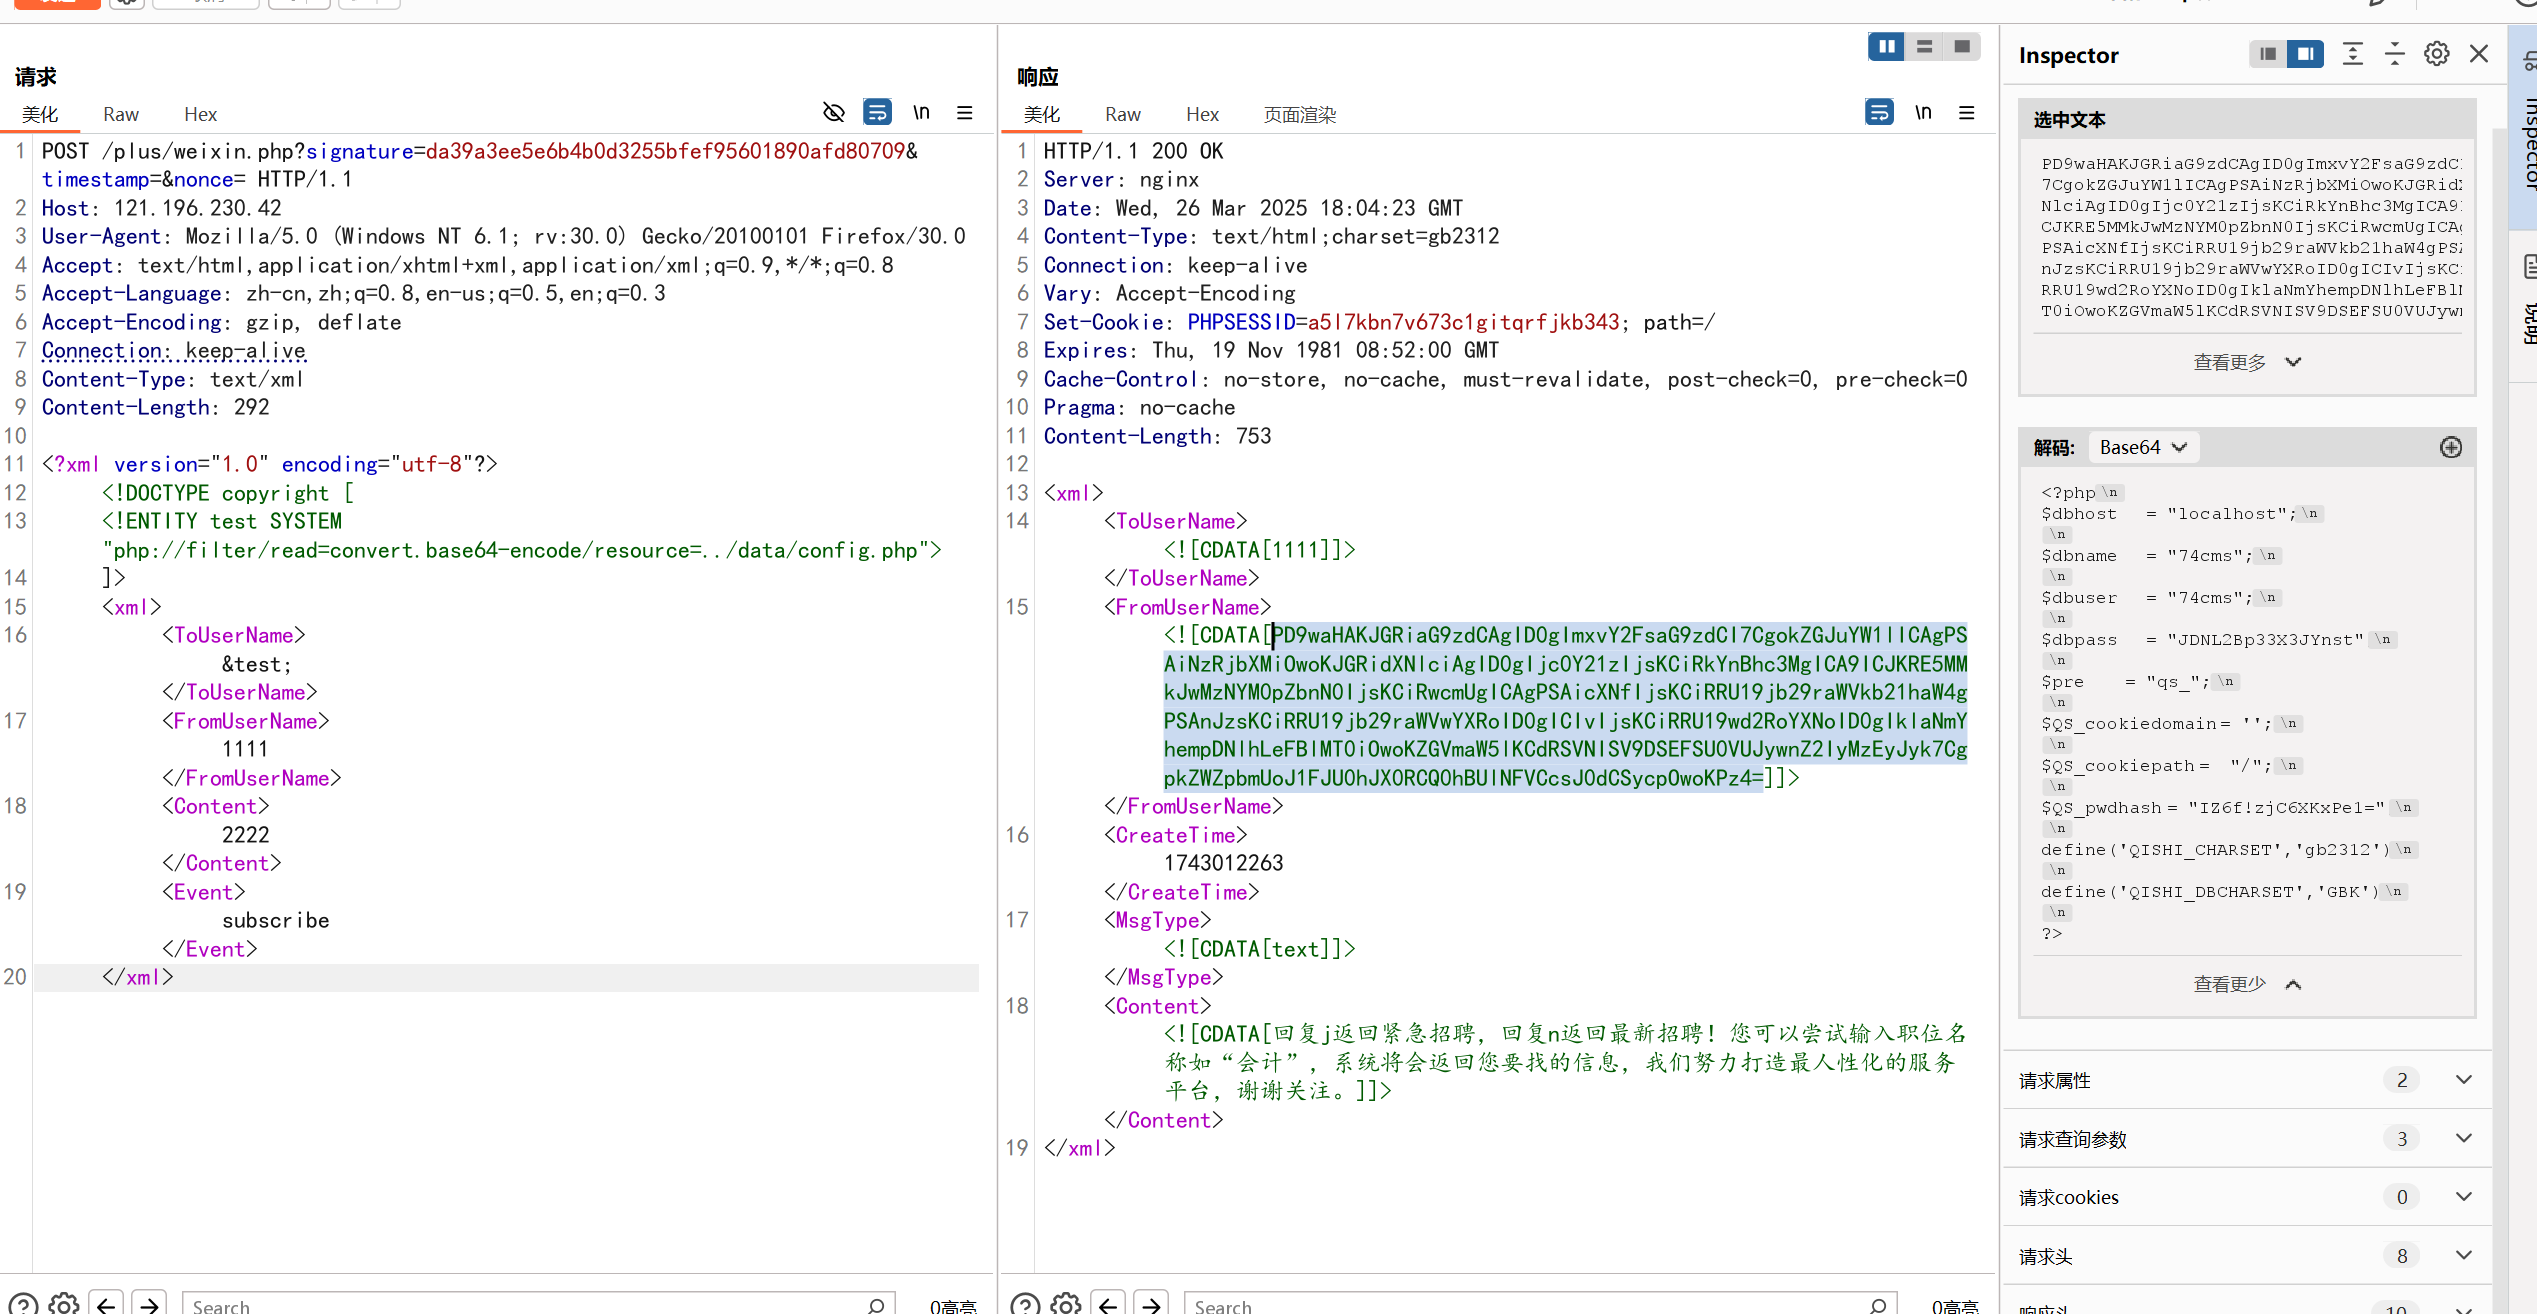Toggle word wrap icon in request panel

coord(877,112)
